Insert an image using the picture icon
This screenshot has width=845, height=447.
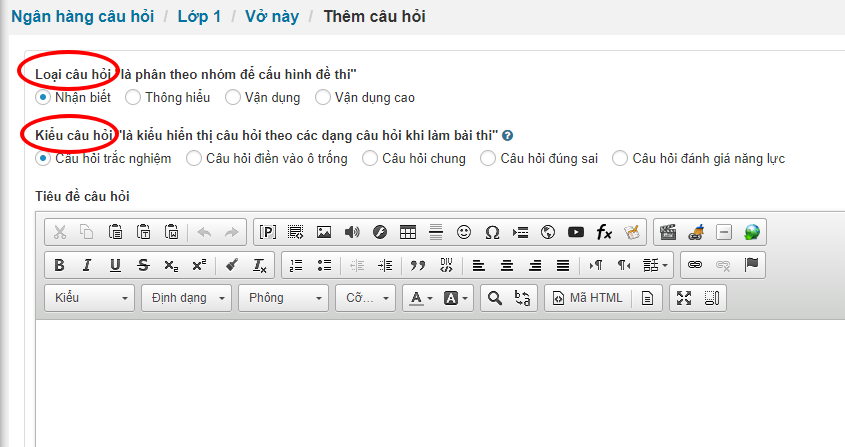[x=324, y=232]
